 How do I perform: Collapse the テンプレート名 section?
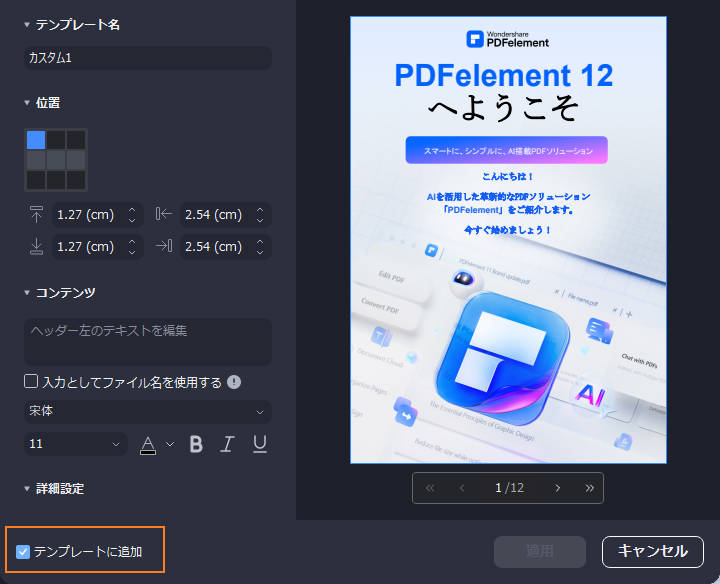click(27, 24)
